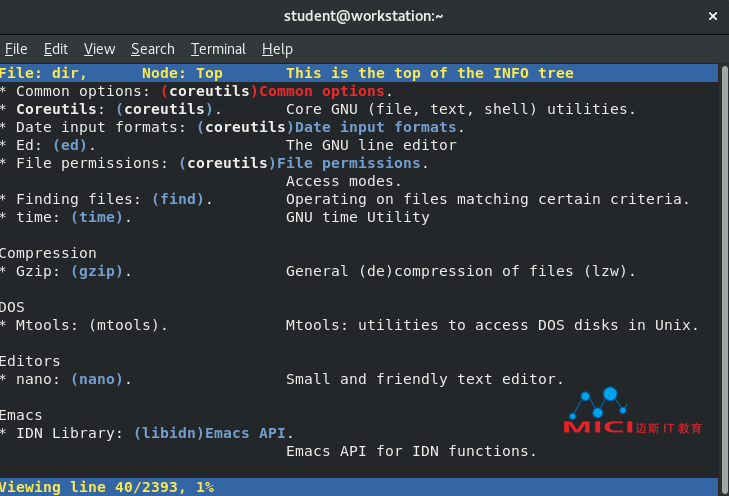Click the info header line showing Node: Top

point(182,73)
